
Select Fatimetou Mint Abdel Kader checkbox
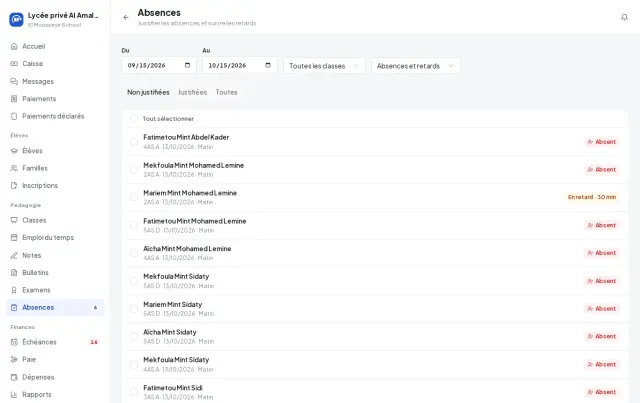coord(134,142)
